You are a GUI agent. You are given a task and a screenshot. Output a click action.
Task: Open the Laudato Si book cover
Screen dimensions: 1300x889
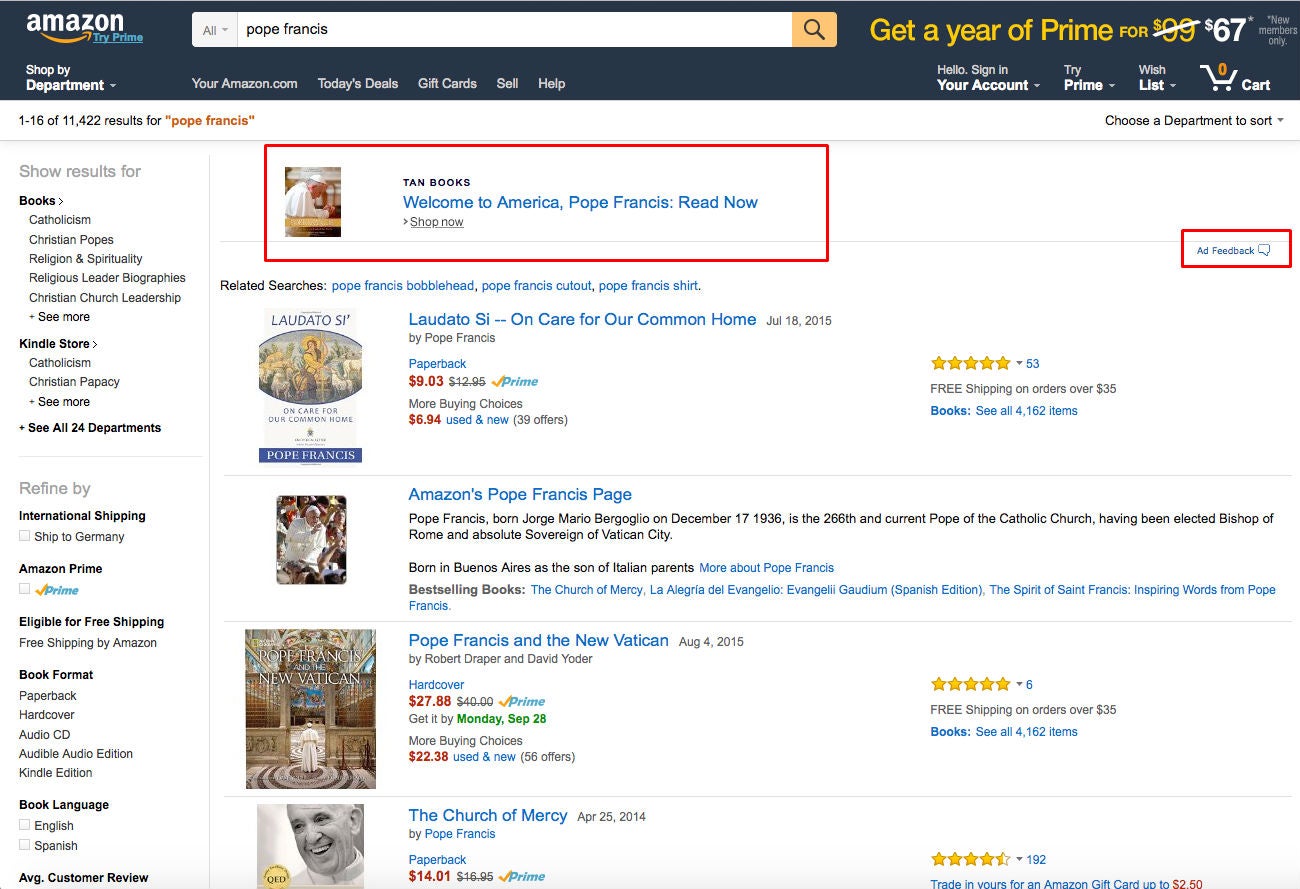click(x=310, y=386)
